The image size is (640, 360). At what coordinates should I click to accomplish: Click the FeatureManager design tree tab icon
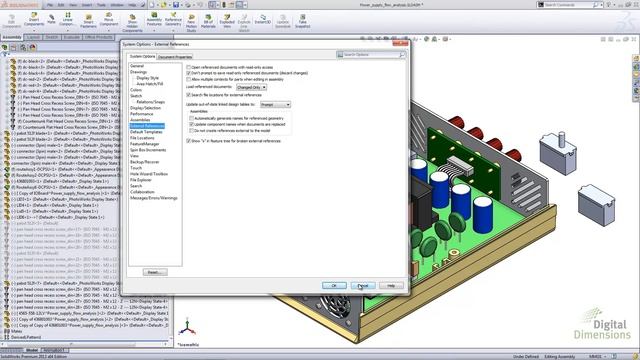point(5,47)
